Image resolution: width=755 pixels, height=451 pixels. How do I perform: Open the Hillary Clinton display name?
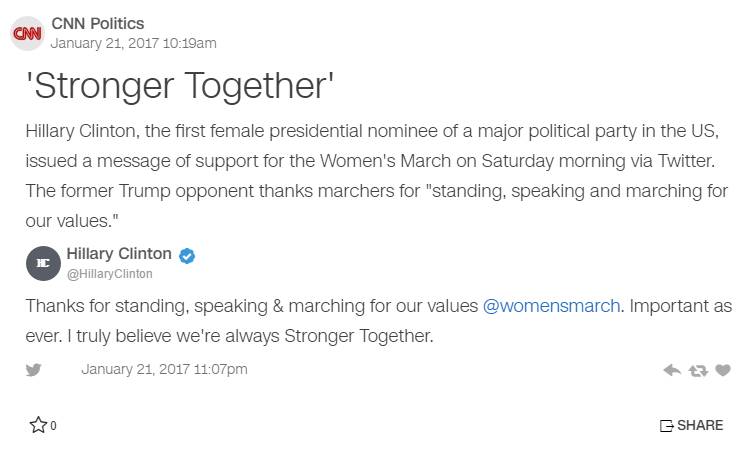pos(119,254)
